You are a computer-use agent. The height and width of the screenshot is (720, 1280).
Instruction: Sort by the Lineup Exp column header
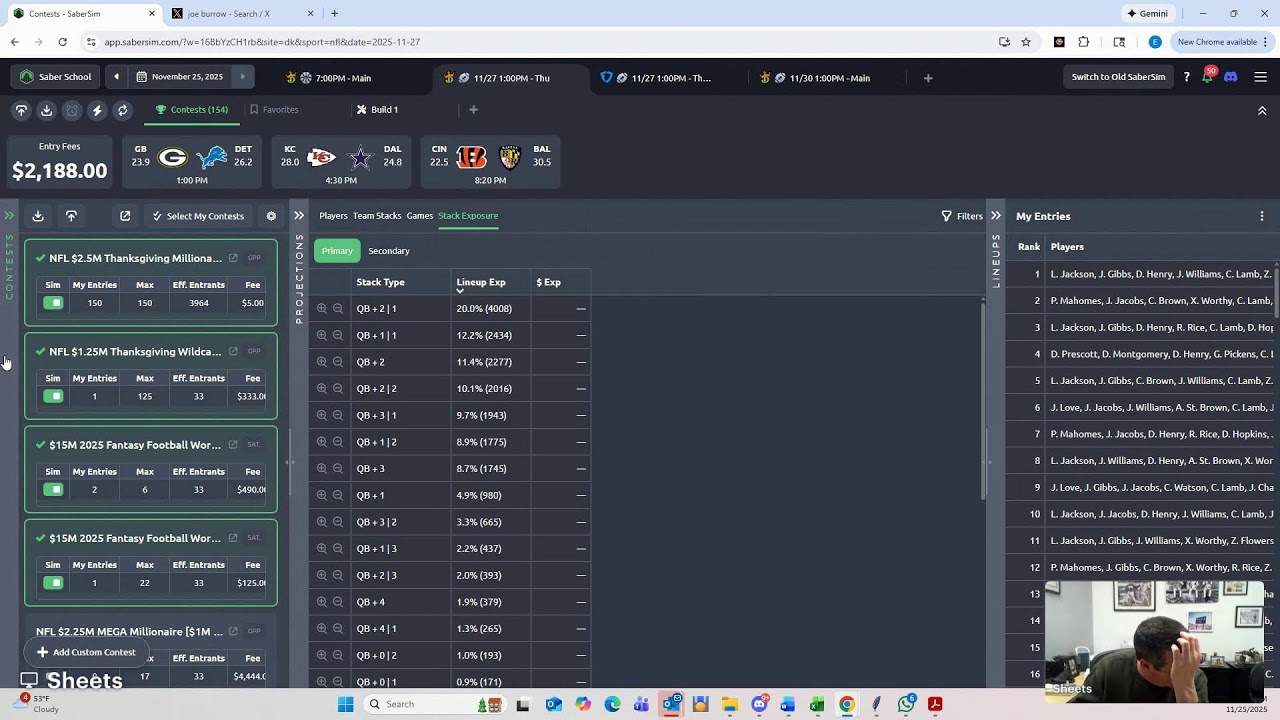click(x=480, y=282)
